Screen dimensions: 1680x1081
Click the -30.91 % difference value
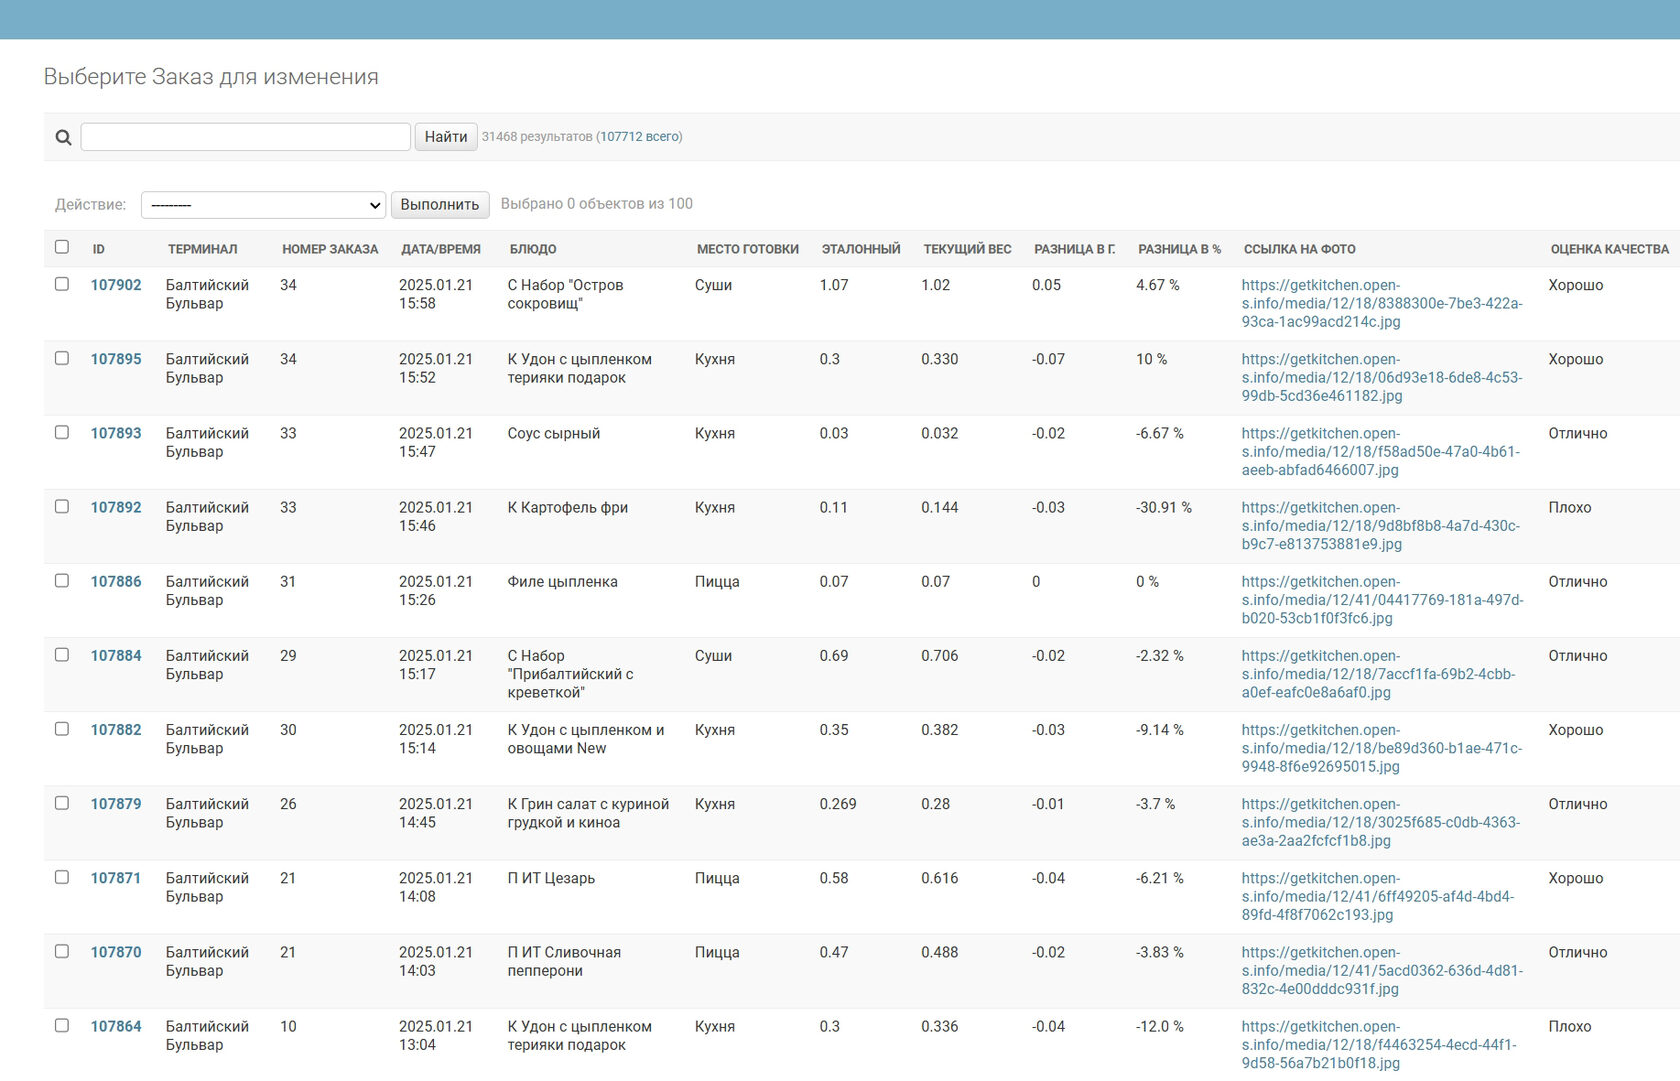tap(1164, 507)
